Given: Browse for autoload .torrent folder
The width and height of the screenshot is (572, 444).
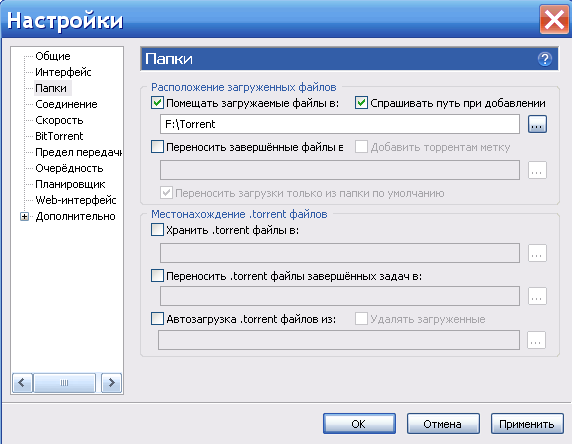Looking at the screenshot, I should pyautogui.click(x=536, y=340).
